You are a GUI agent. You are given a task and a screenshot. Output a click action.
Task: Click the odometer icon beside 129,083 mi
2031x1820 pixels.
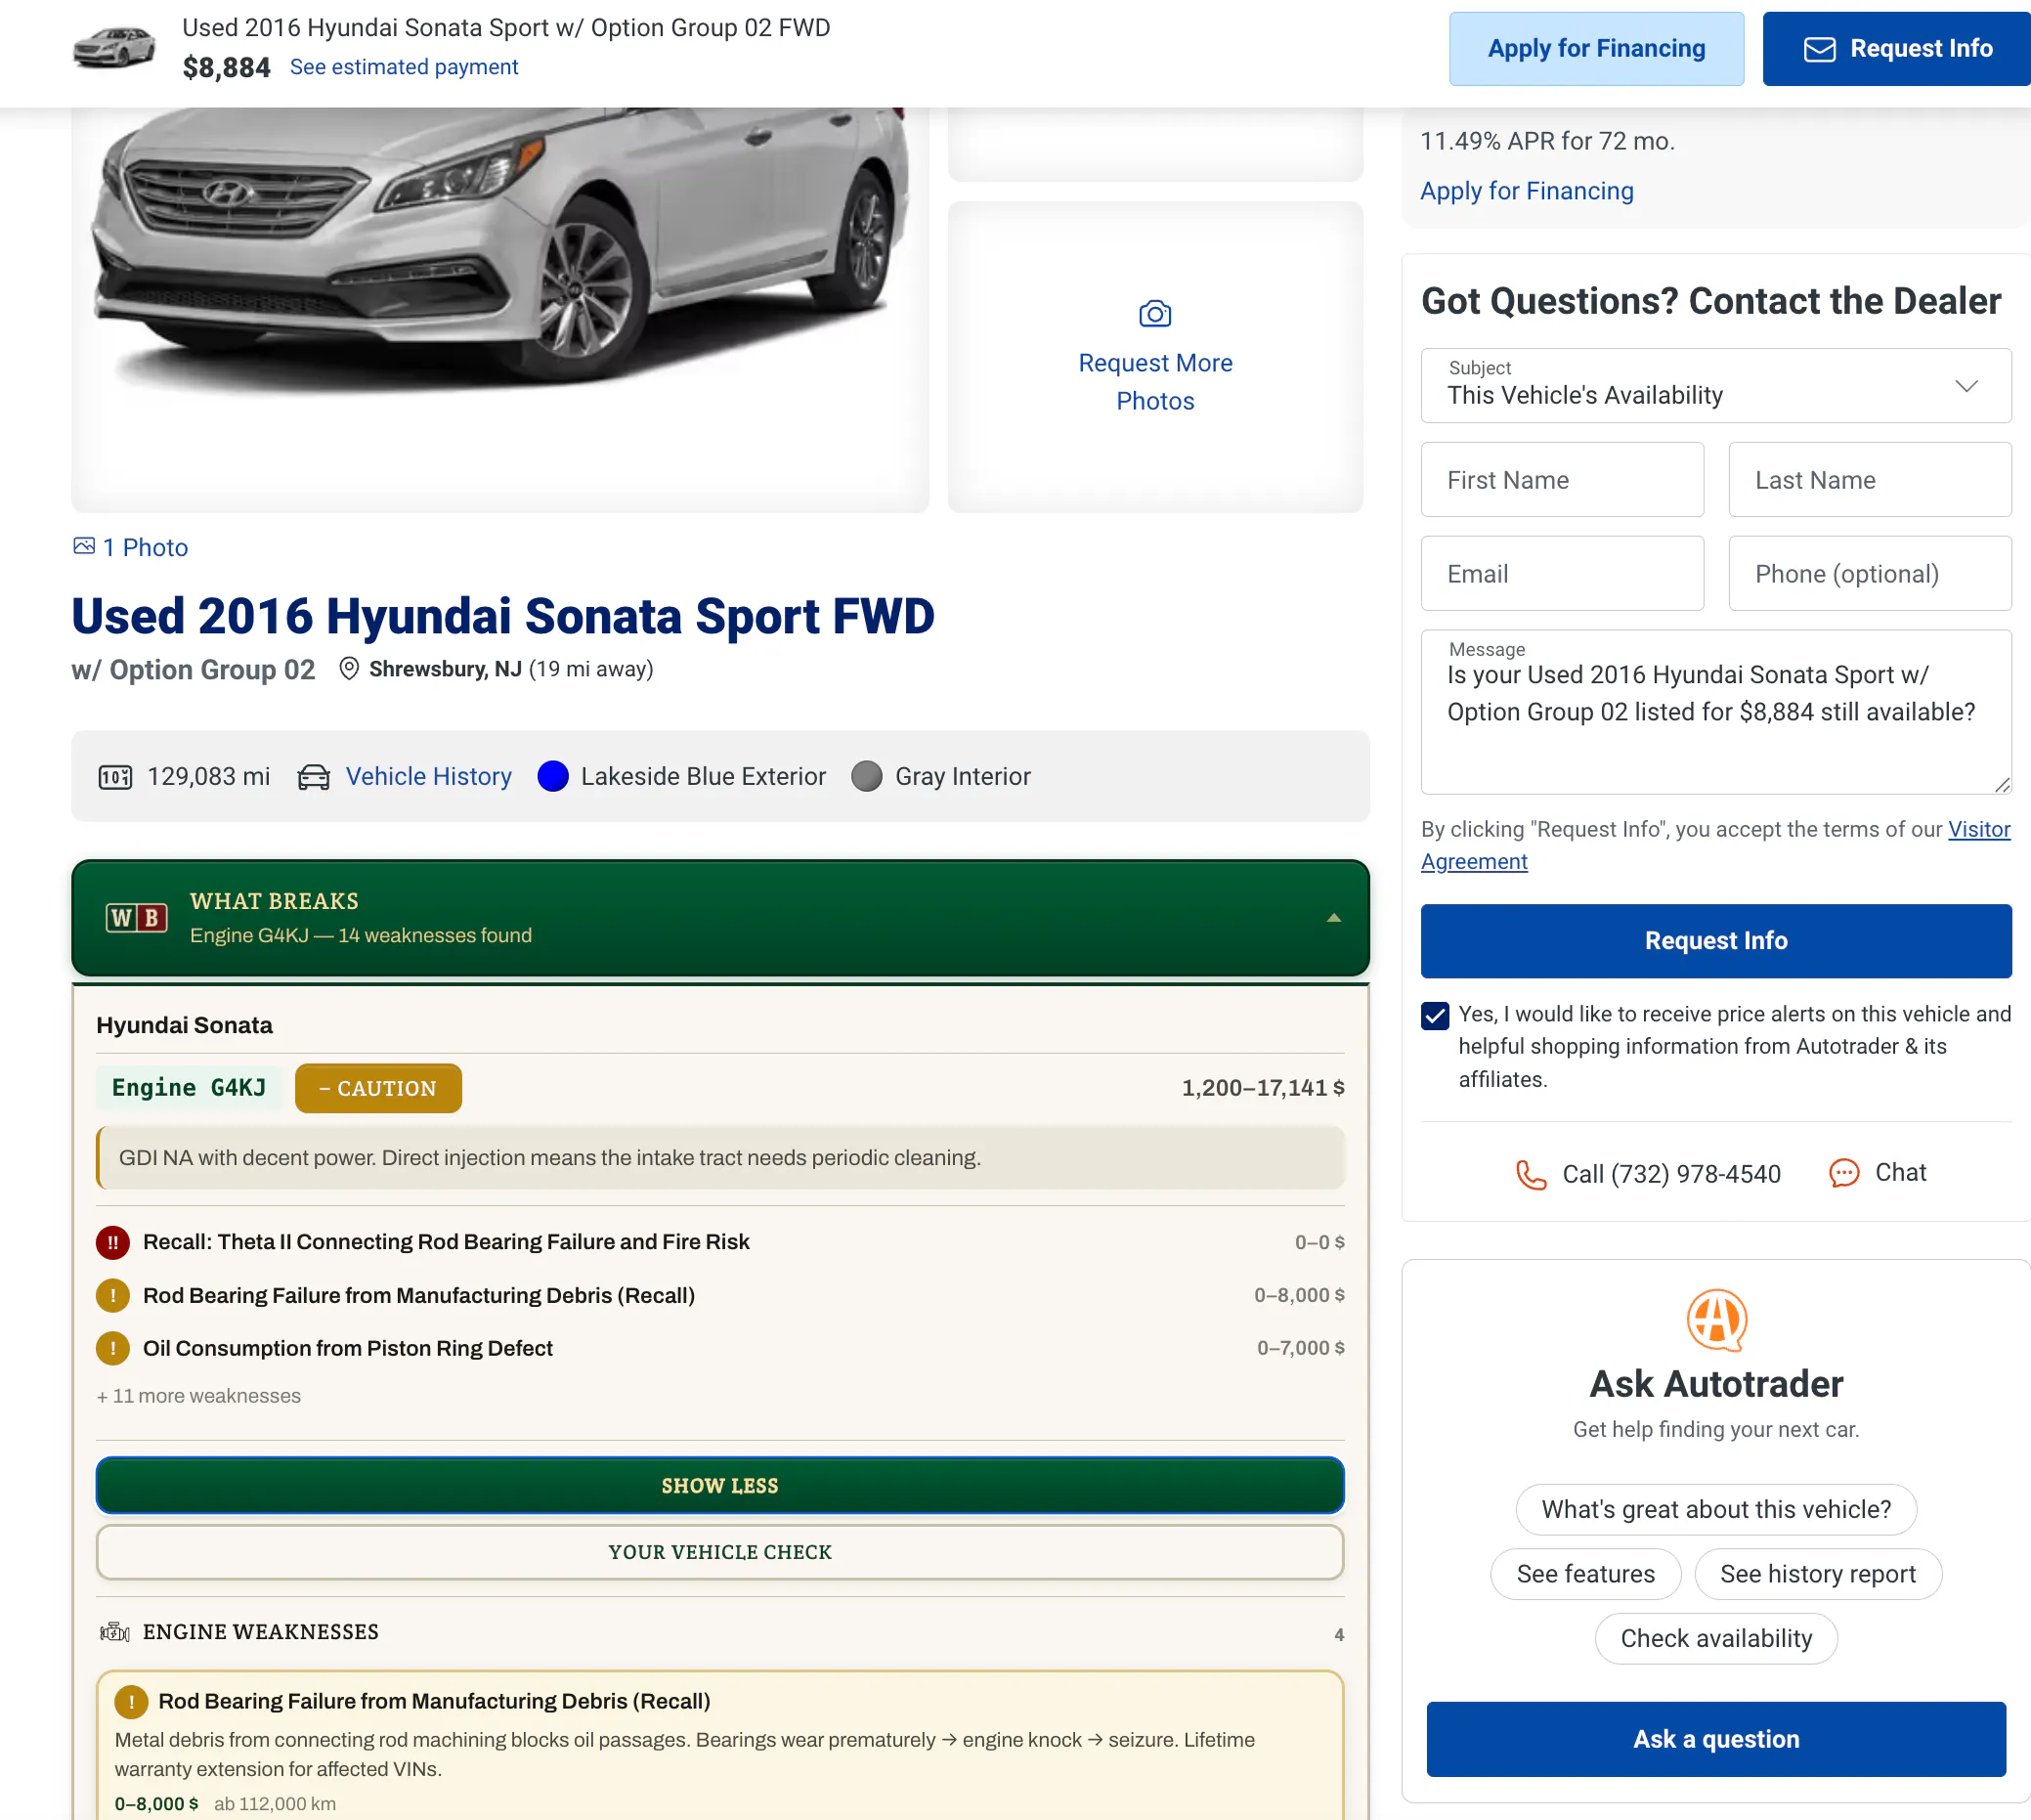(115, 777)
